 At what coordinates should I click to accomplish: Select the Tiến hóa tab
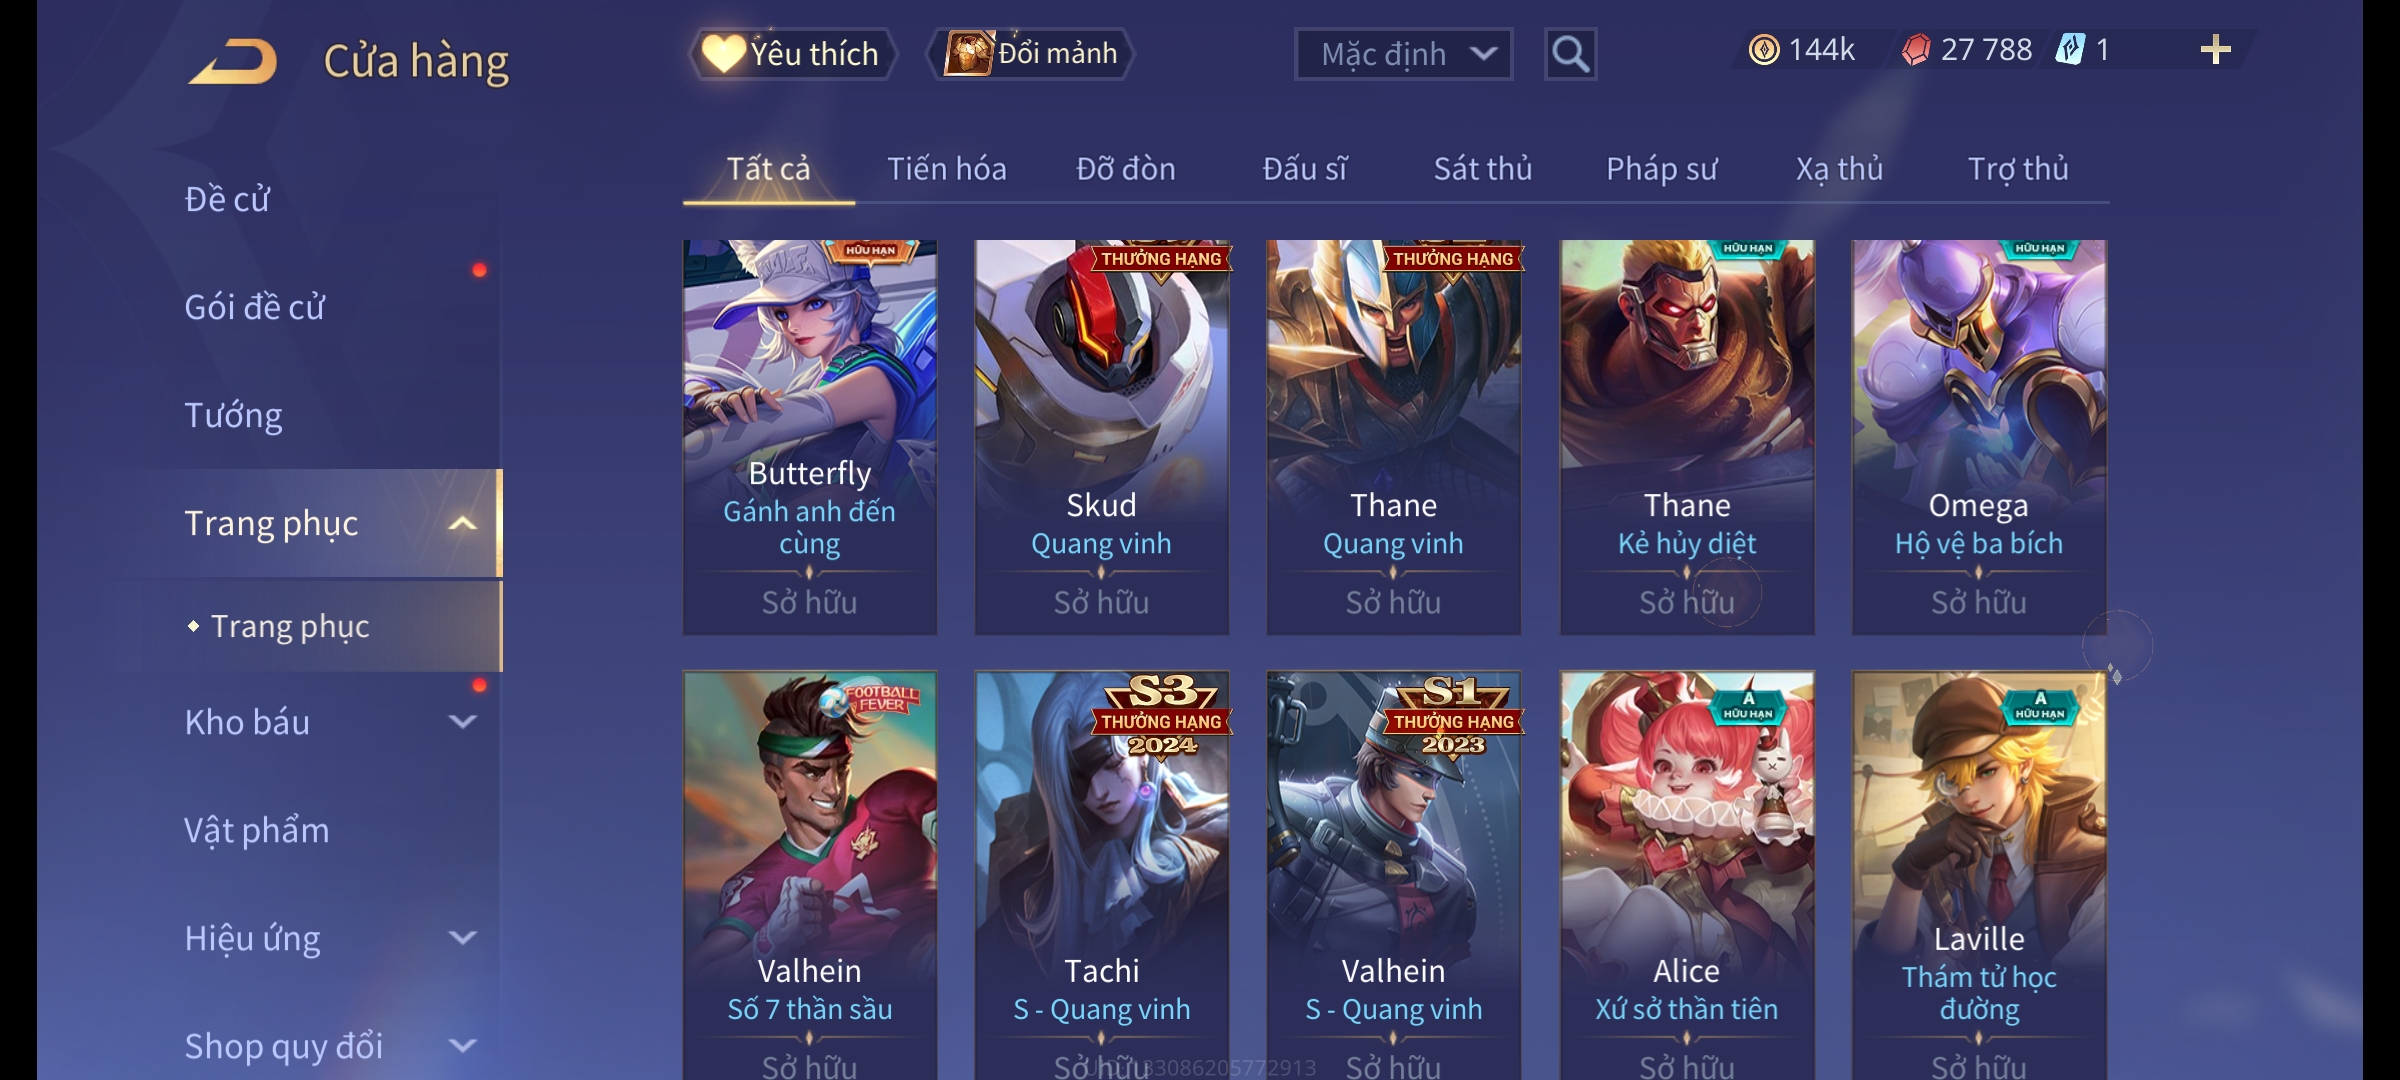click(x=946, y=169)
